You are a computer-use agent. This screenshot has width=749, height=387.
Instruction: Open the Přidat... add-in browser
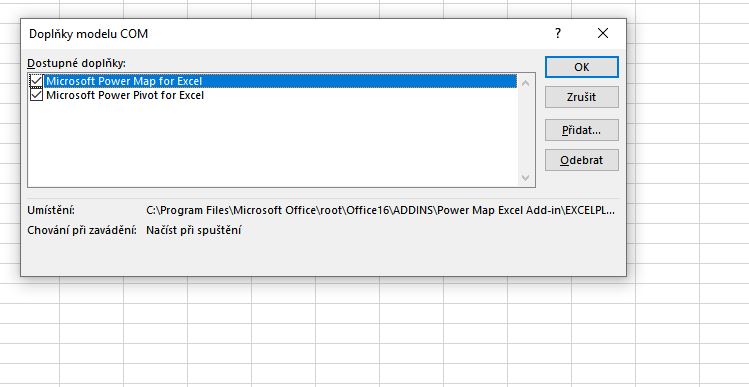coord(582,130)
